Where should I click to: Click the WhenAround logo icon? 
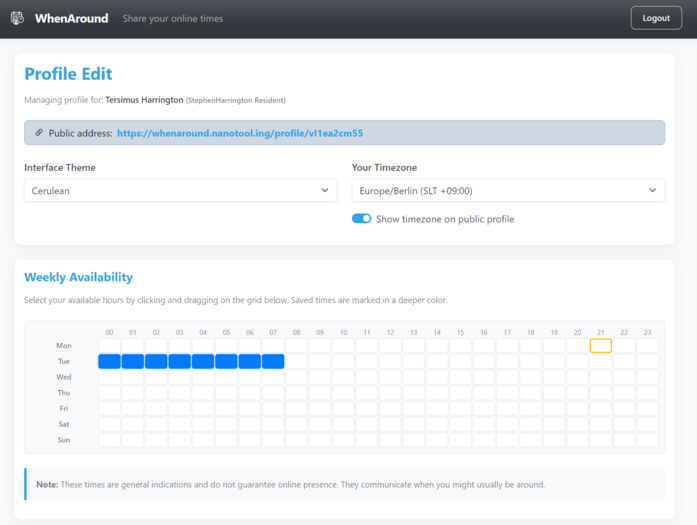coord(17,18)
